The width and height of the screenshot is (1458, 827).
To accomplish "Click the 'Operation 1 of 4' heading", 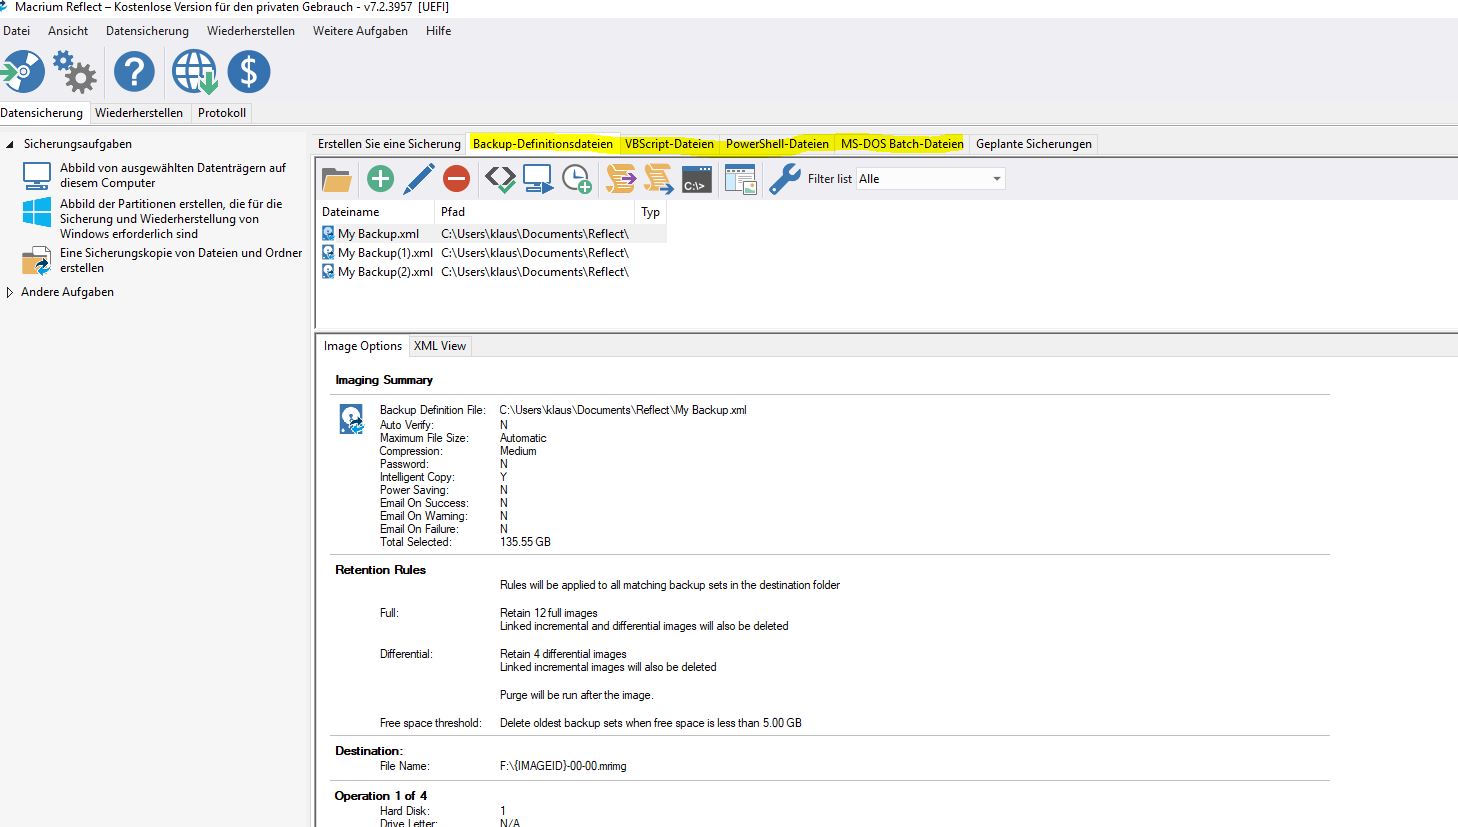I will click(x=380, y=796).
